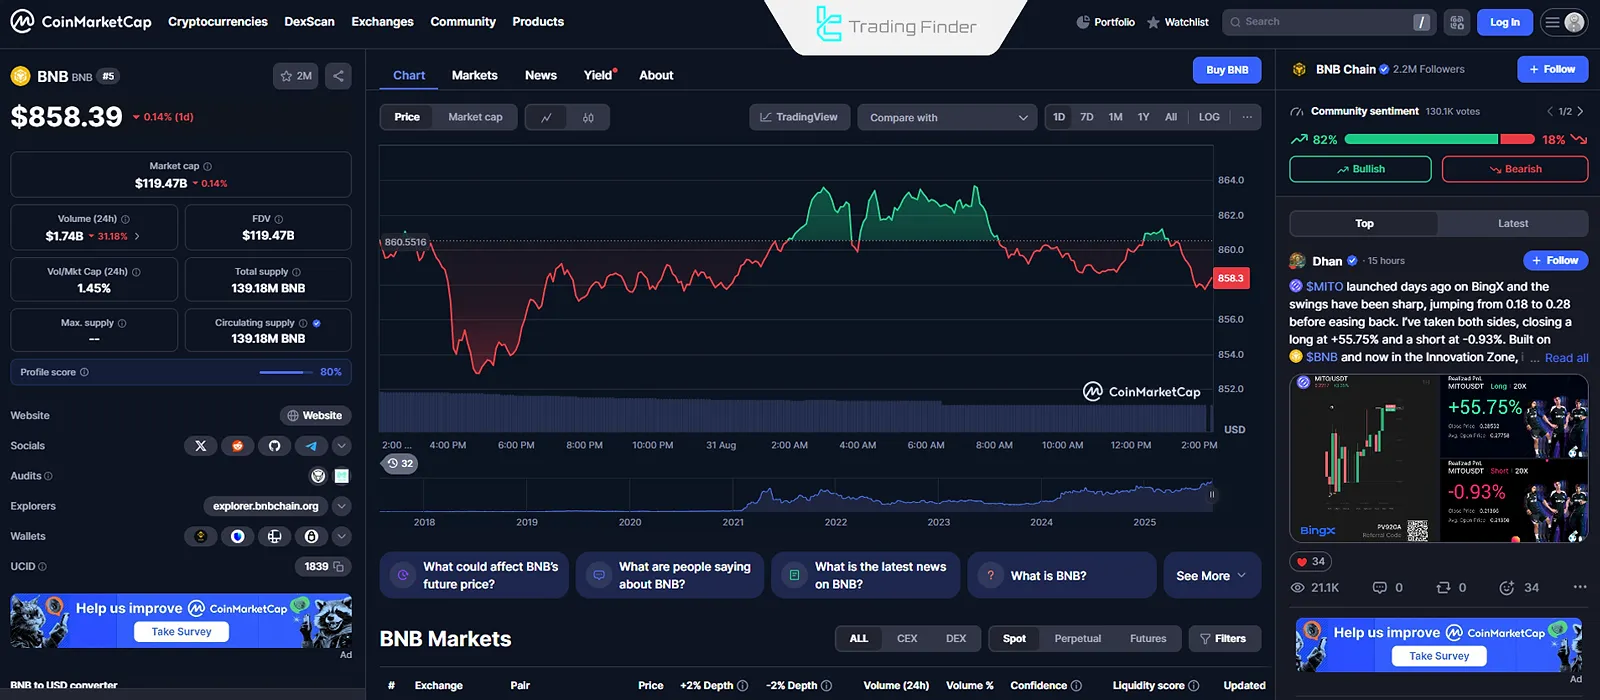Open the Compare with dropdown
The image size is (1600, 700).
[x=947, y=118]
